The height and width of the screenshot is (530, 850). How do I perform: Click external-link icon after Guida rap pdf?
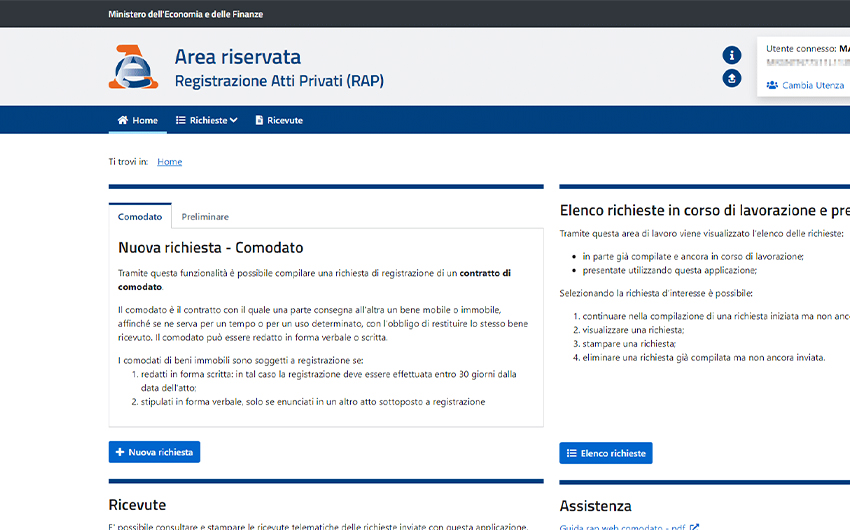695,526
